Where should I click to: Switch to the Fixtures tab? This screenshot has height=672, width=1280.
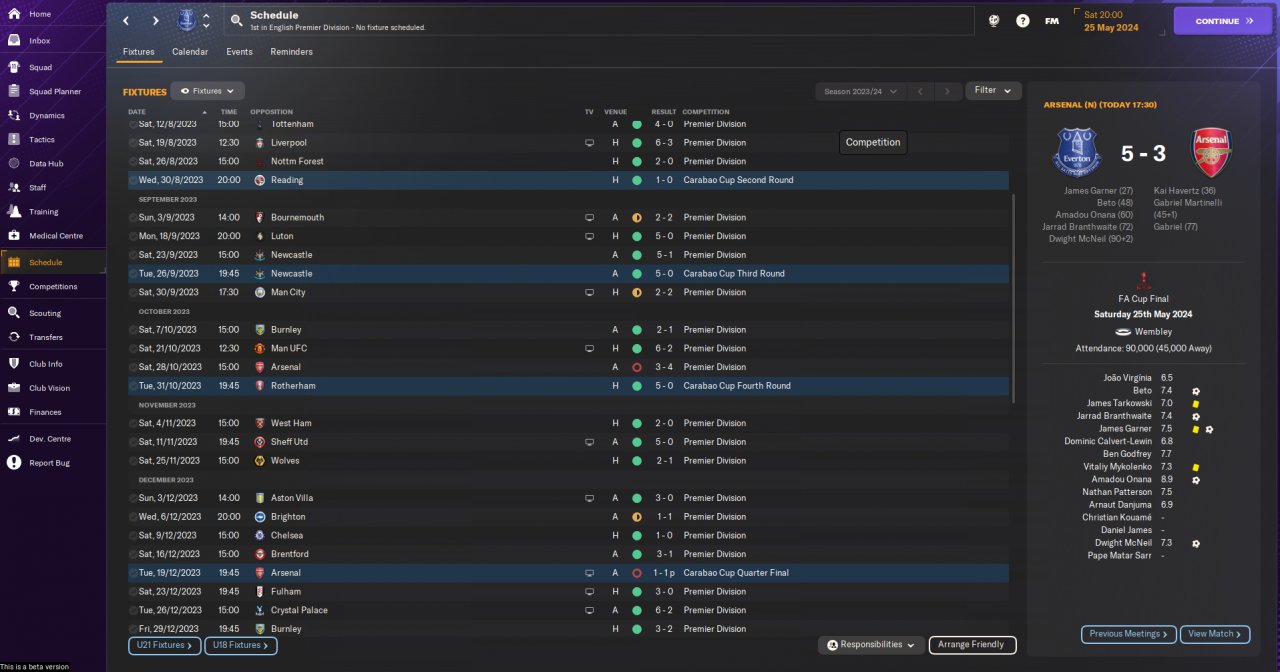(x=139, y=52)
